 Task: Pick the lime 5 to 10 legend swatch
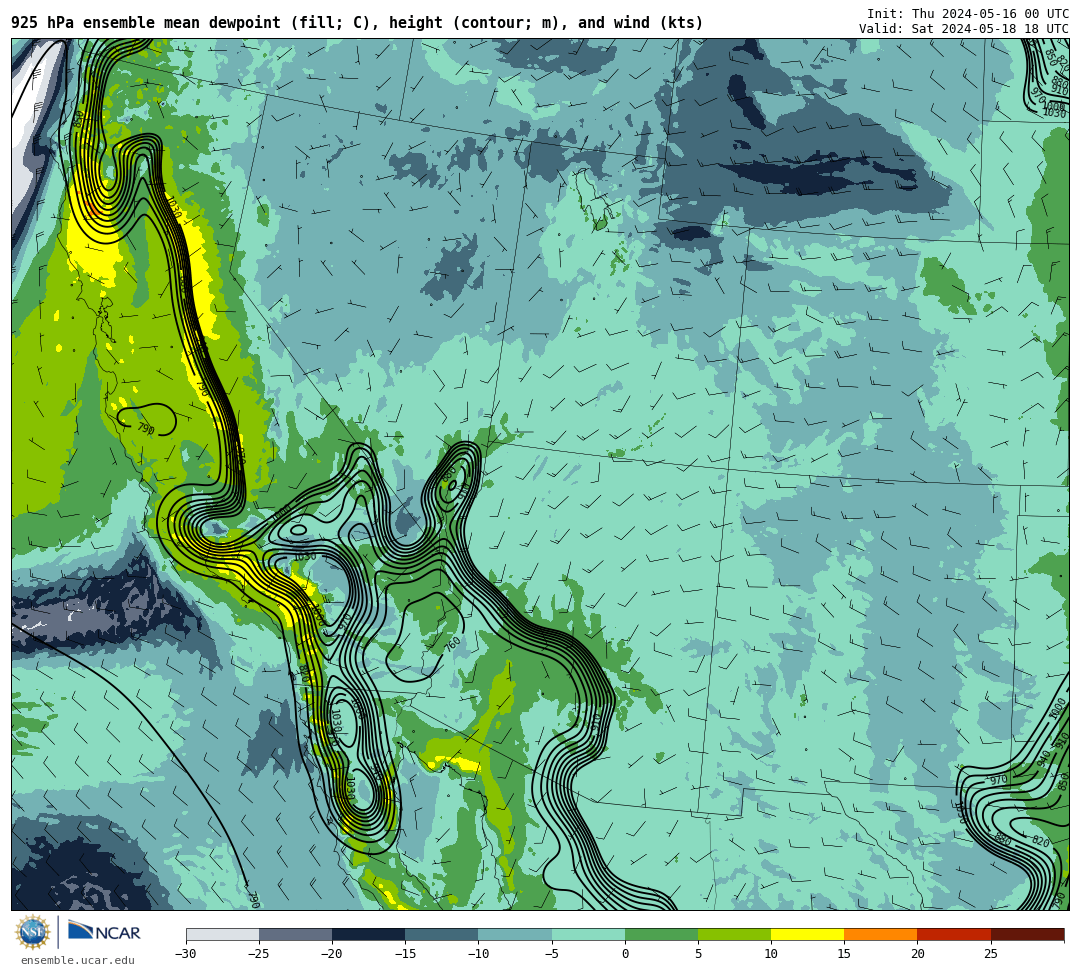734,934
